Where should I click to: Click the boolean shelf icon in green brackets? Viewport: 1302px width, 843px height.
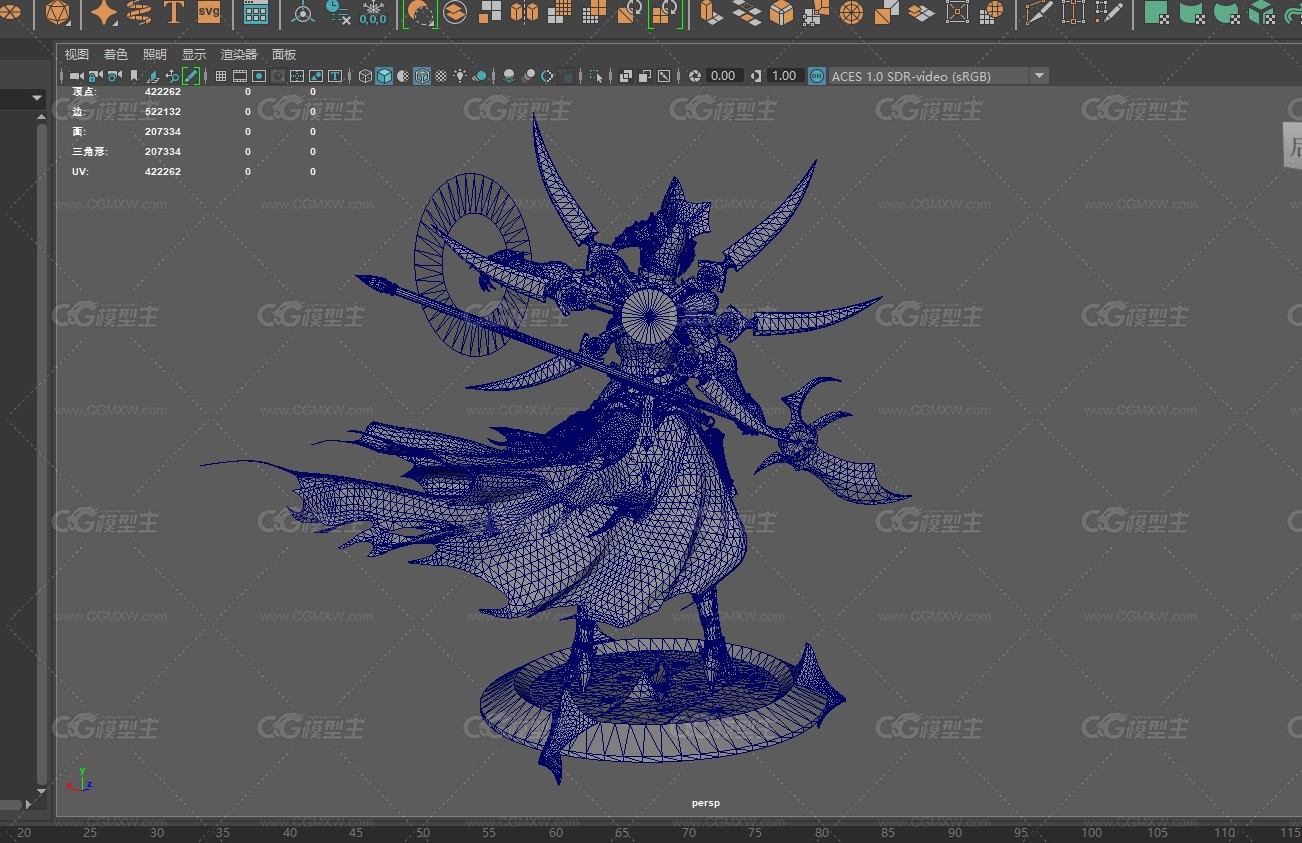tap(420, 13)
